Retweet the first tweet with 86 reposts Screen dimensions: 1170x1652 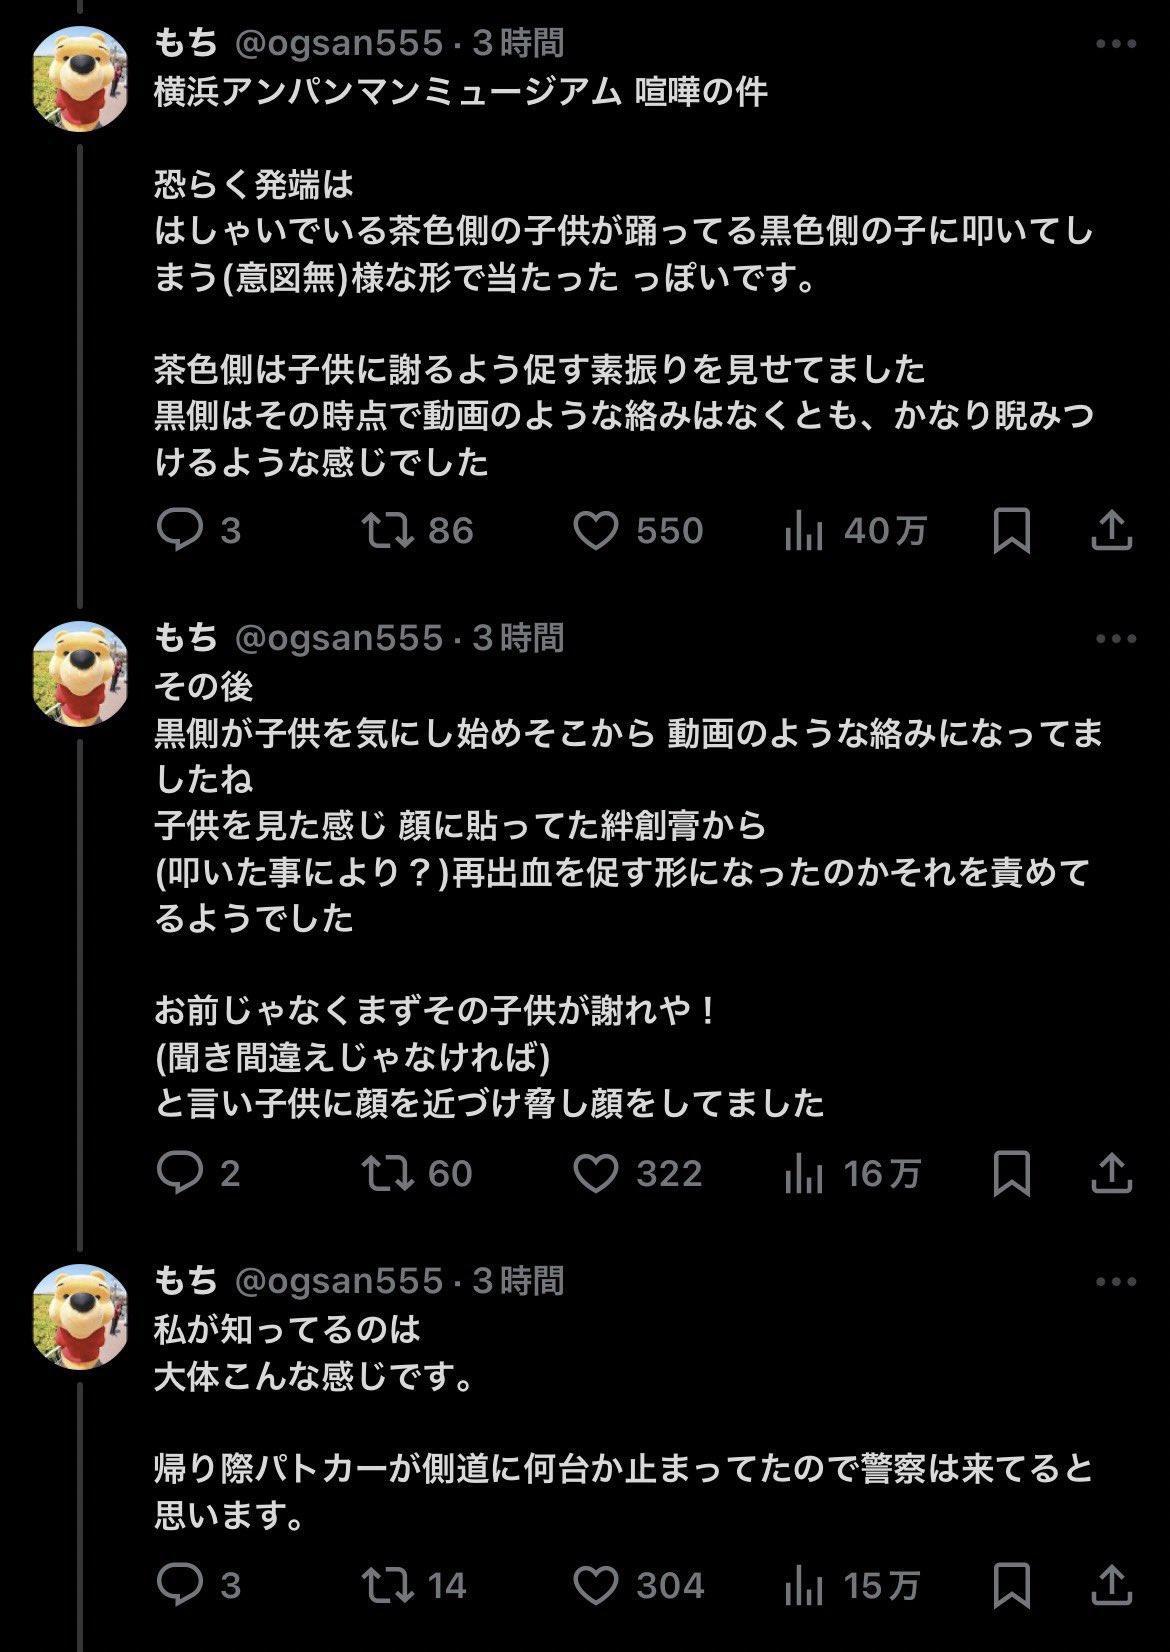[x=388, y=530]
